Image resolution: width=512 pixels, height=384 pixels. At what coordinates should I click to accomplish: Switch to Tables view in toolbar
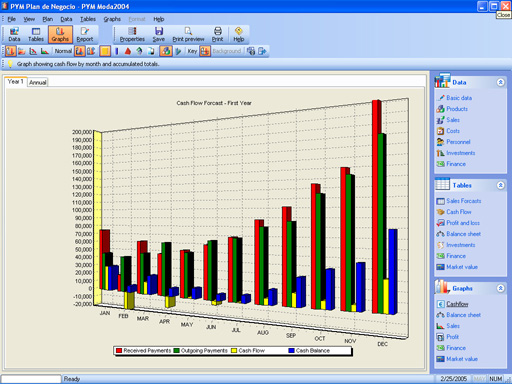point(36,35)
